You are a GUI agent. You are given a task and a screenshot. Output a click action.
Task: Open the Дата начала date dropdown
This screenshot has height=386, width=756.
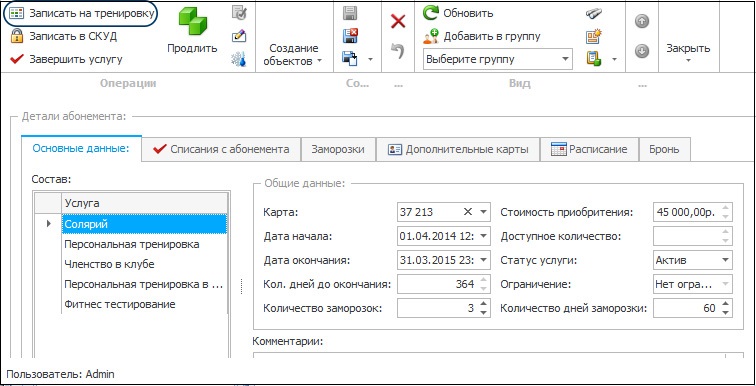point(483,236)
